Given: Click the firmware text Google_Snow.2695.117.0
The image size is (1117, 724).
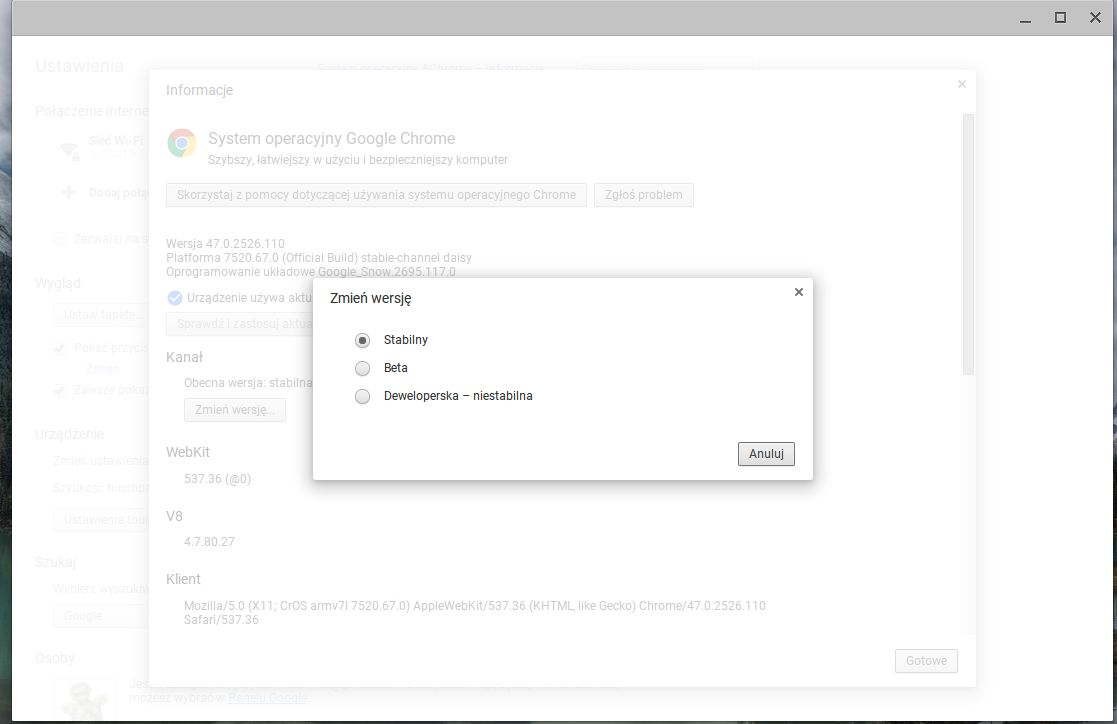Looking at the screenshot, I should pyautogui.click(x=387, y=272).
